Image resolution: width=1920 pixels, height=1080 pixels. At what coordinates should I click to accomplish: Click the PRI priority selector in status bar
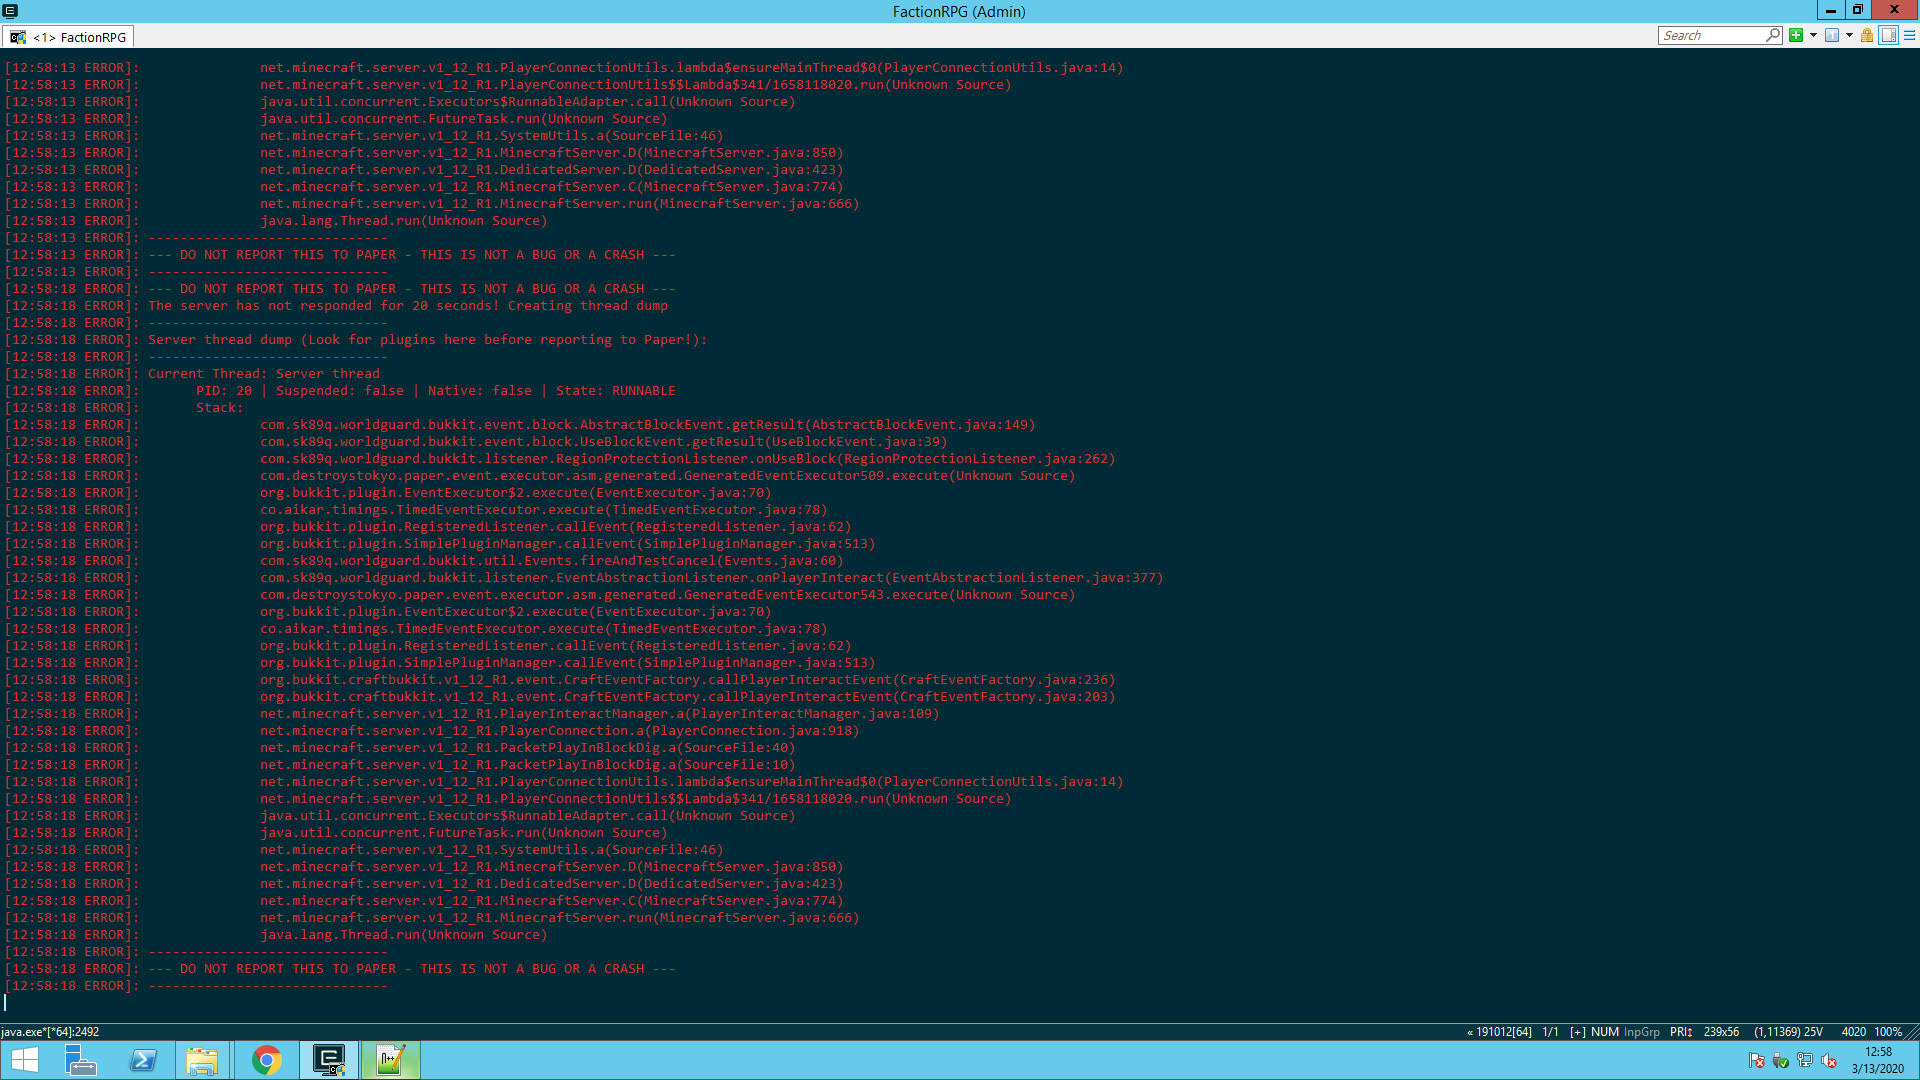1680,1032
